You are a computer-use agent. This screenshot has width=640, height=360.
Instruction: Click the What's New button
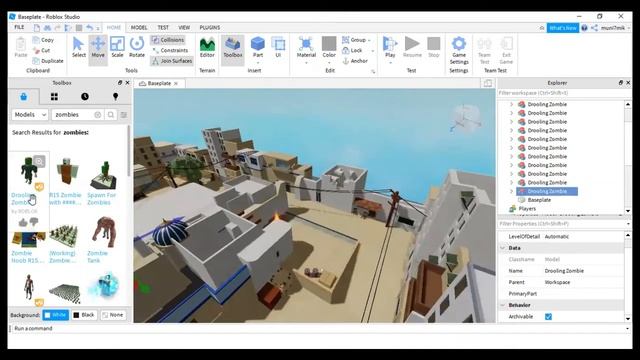[562, 28]
